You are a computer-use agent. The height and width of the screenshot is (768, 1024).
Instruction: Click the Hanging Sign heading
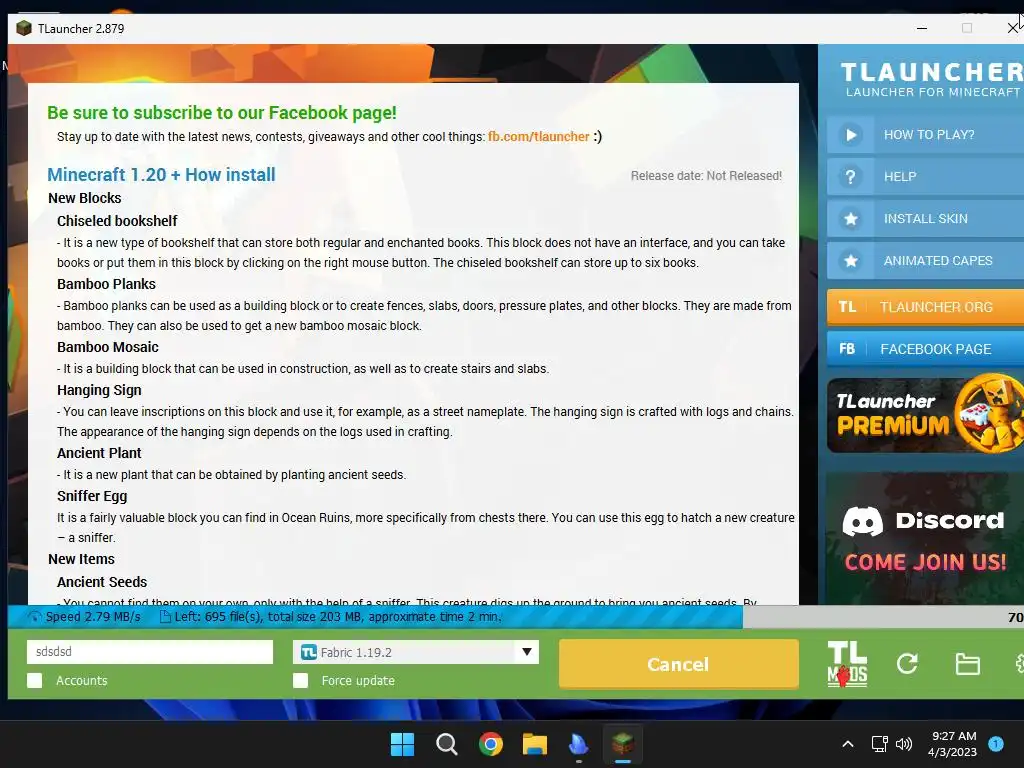tap(99, 390)
